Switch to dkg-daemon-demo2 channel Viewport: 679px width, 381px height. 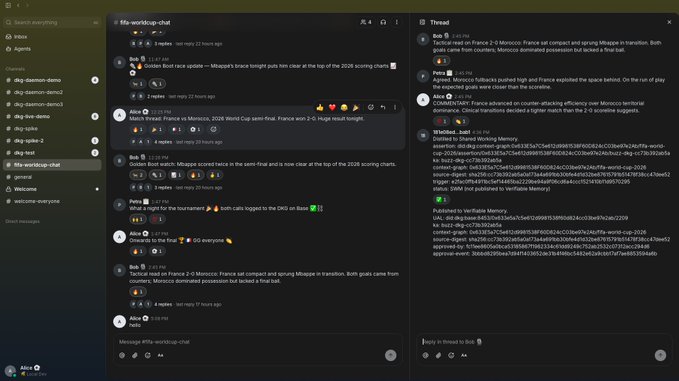[52, 92]
